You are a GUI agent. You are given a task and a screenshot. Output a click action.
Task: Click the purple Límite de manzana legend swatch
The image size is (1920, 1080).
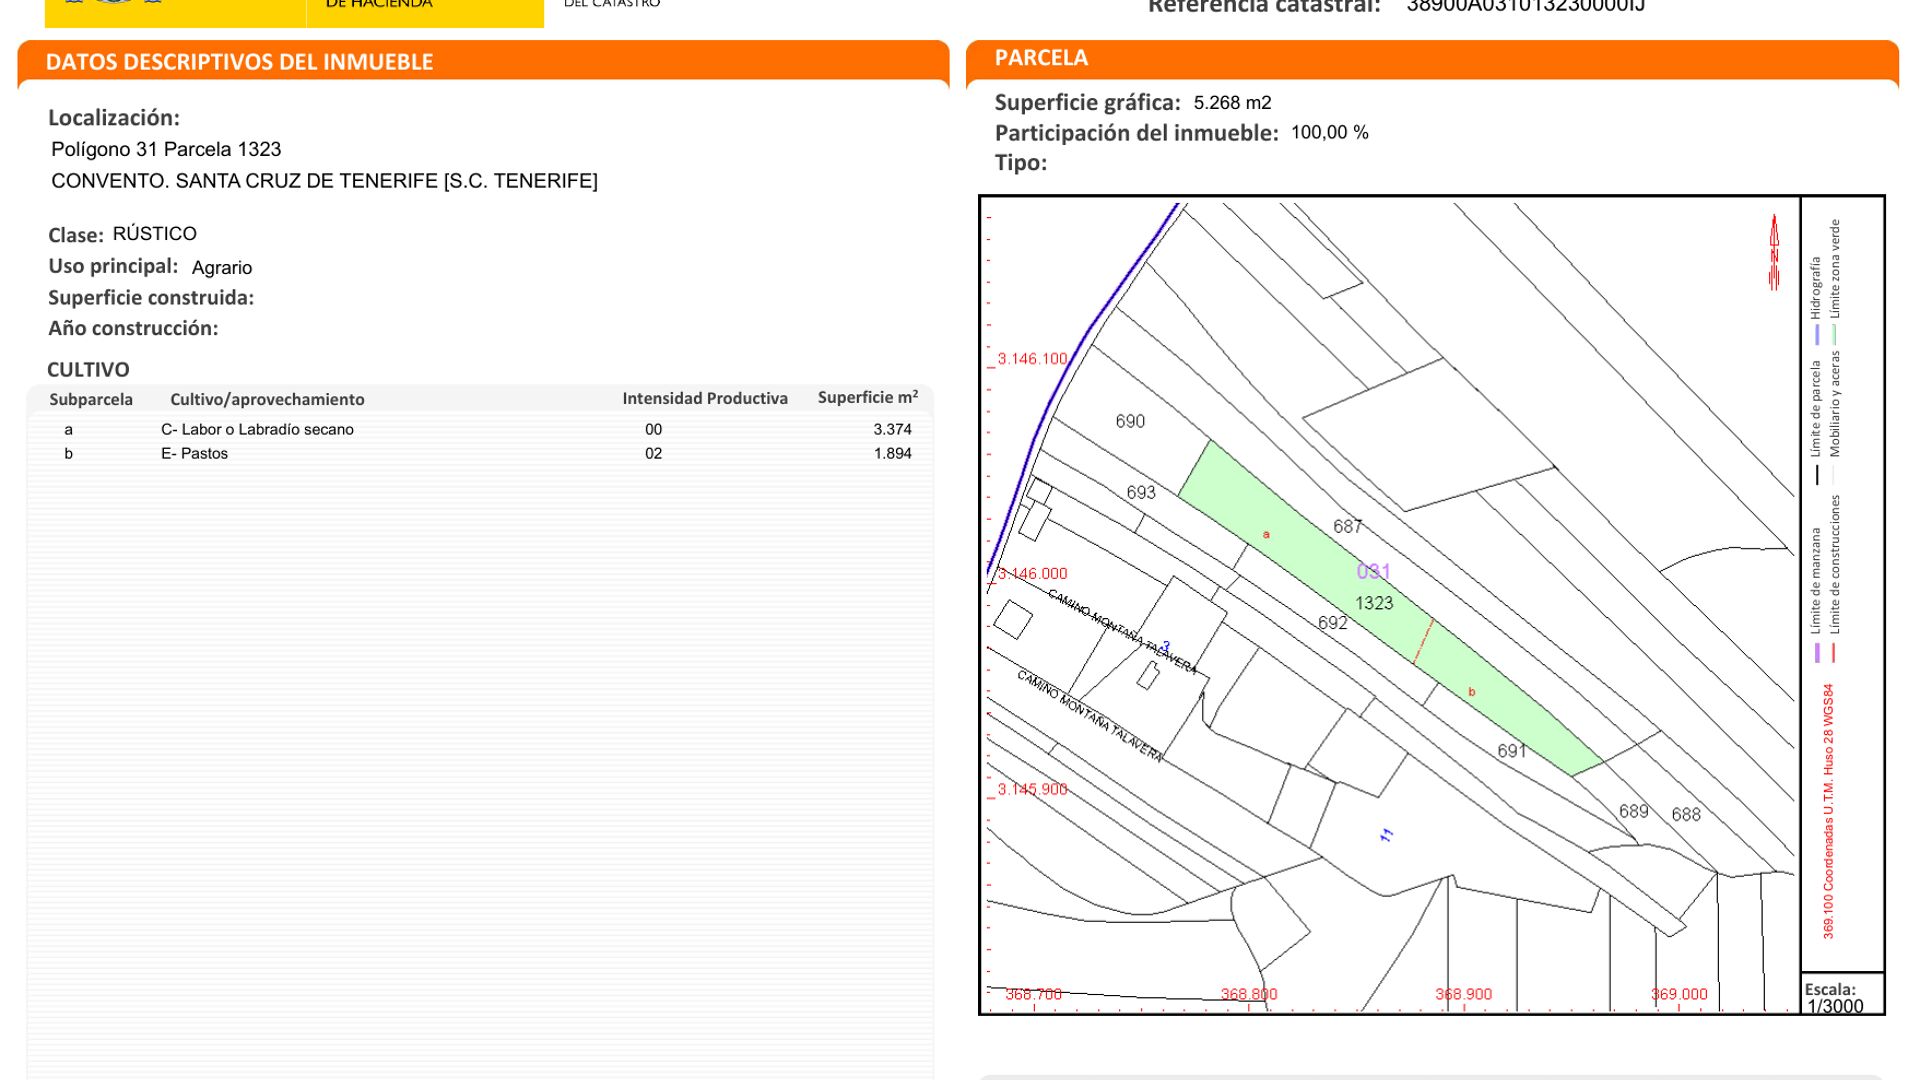tap(1817, 653)
